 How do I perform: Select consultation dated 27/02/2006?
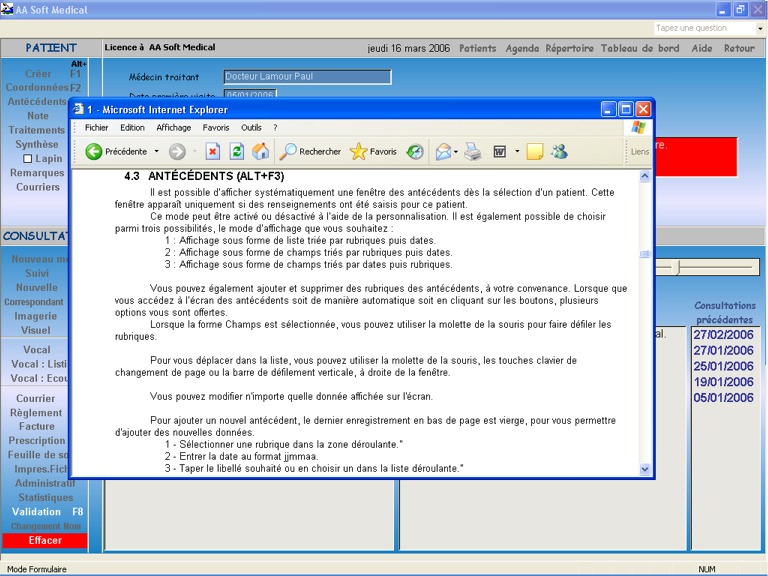(723, 335)
